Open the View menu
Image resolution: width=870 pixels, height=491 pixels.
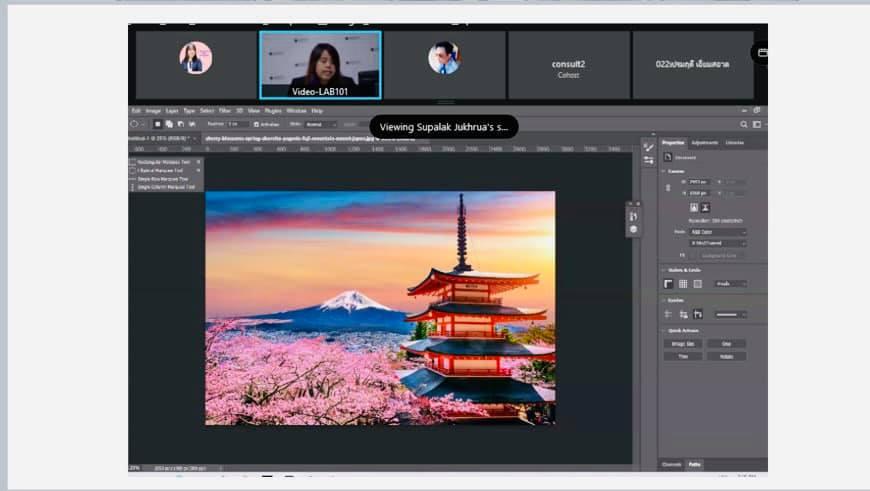coord(254,111)
